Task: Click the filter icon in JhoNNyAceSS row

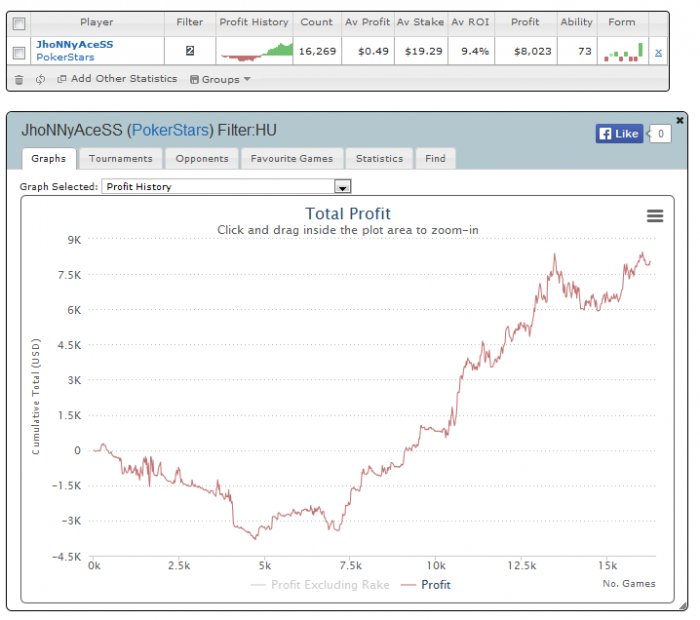Action: [x=190, y=50]
